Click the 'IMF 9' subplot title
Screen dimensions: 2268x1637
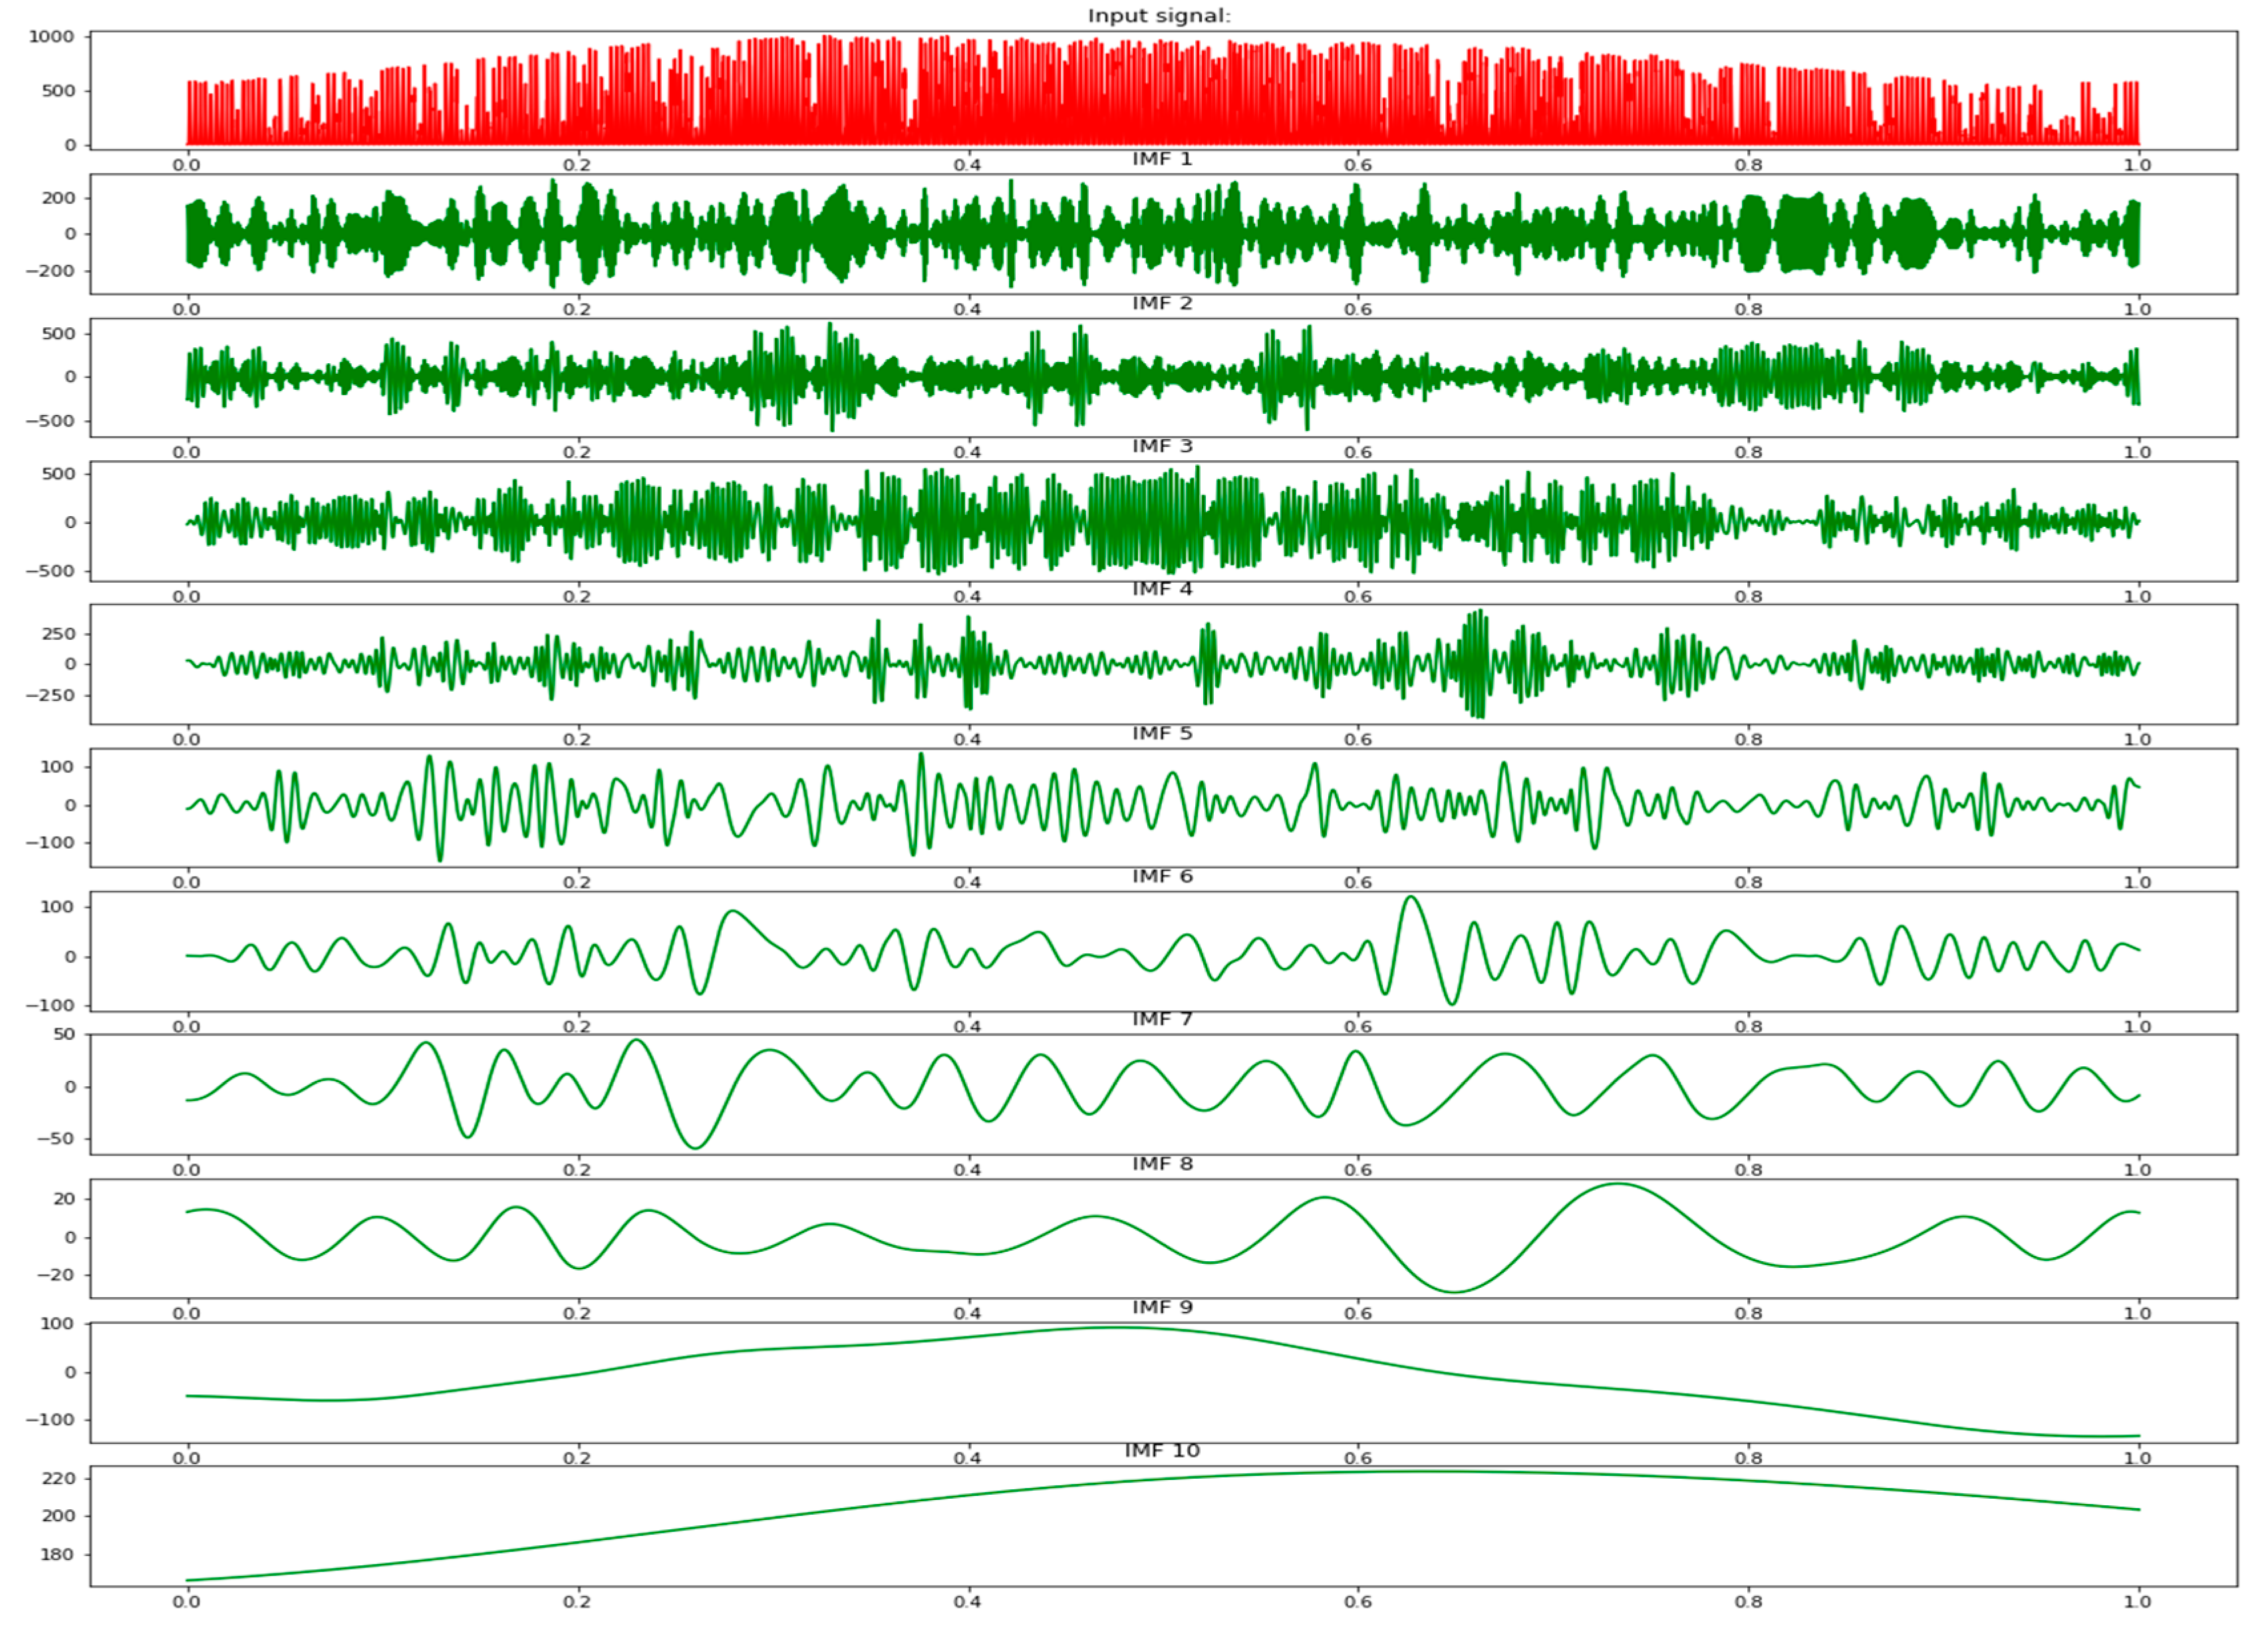pyautogui.click(x=1162, y=1307)
